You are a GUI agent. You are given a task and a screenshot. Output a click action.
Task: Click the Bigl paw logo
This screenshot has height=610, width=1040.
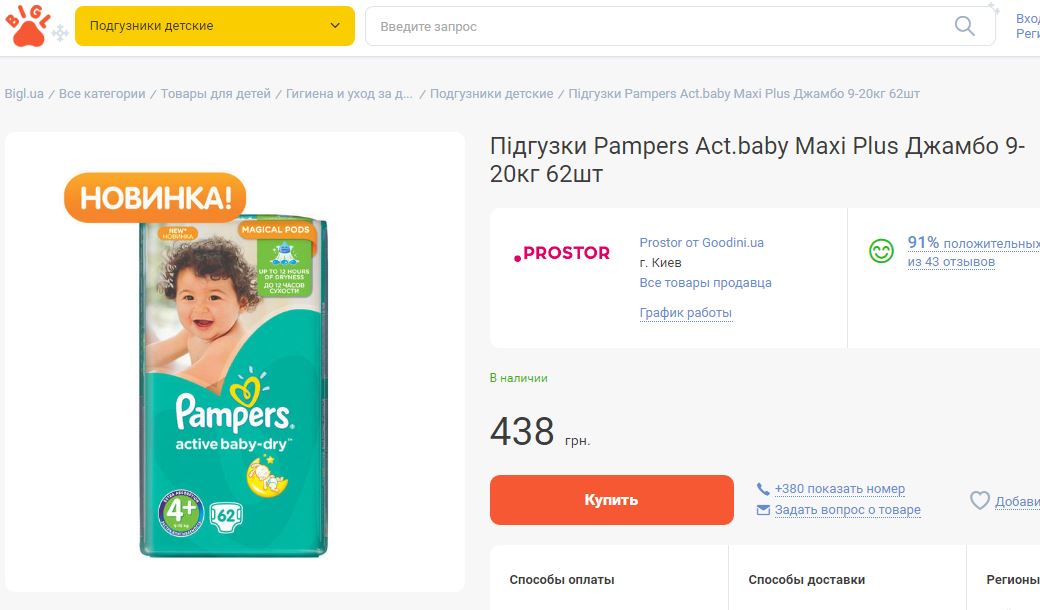tap(28, 25)
